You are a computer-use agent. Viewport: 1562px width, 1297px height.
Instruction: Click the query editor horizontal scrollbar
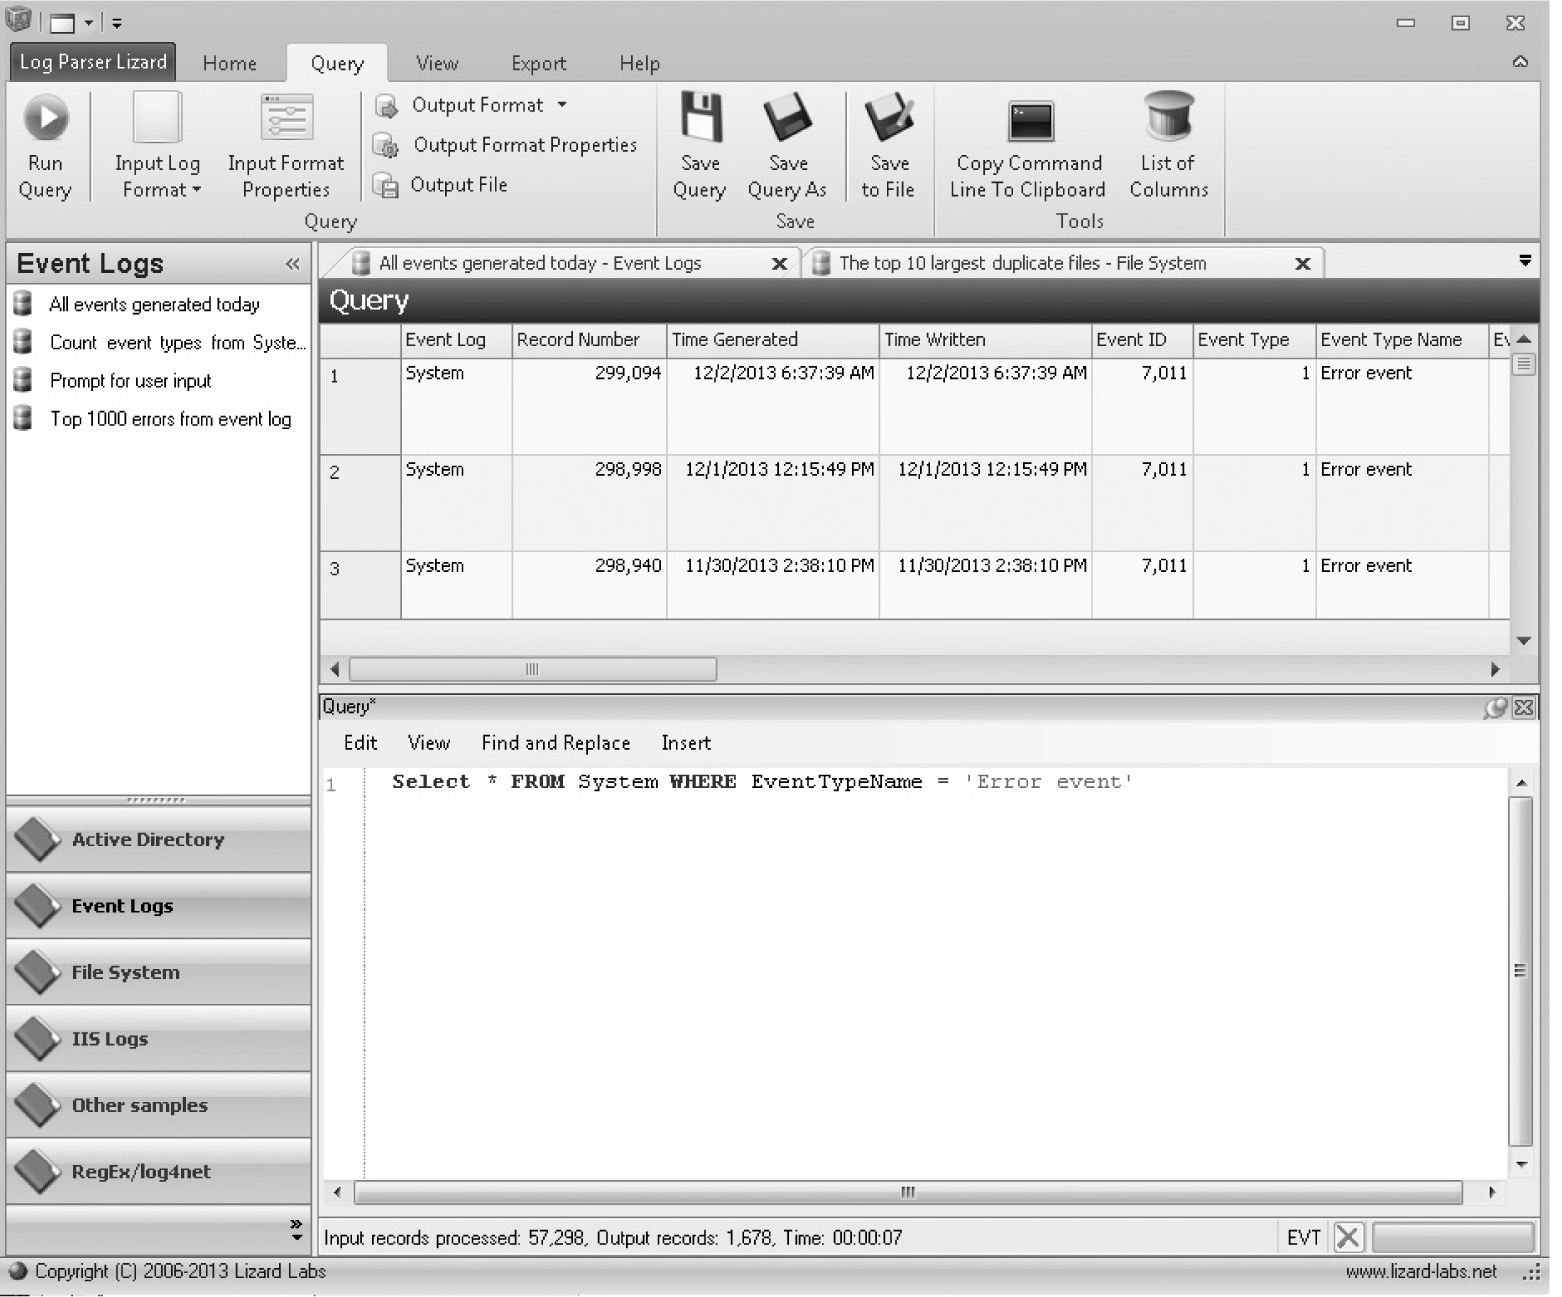908,1192
